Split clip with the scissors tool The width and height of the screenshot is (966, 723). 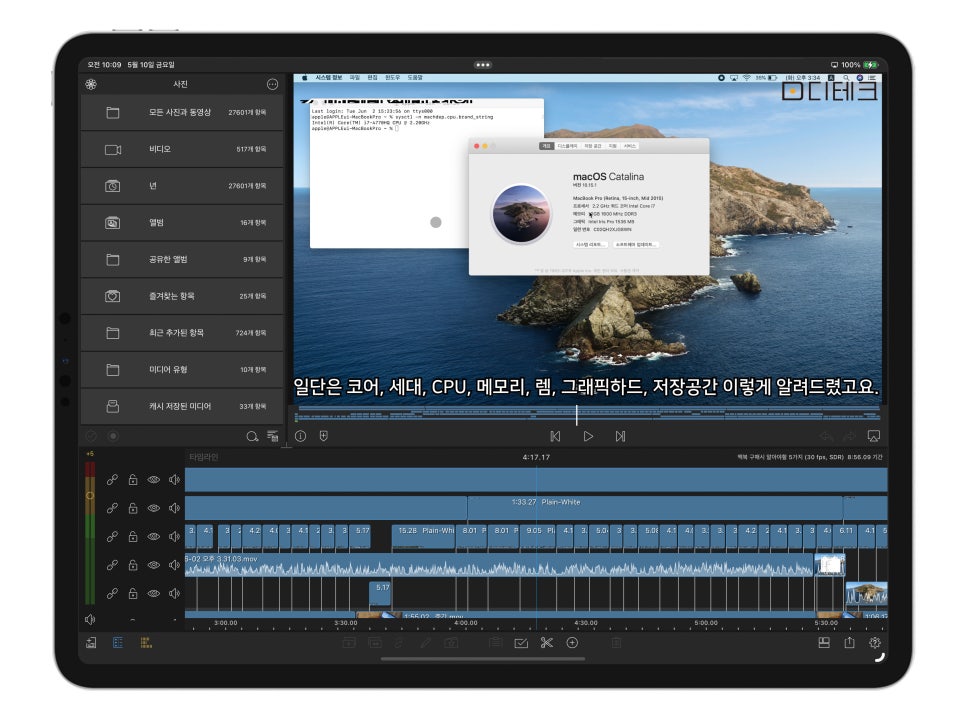(546, 643)
